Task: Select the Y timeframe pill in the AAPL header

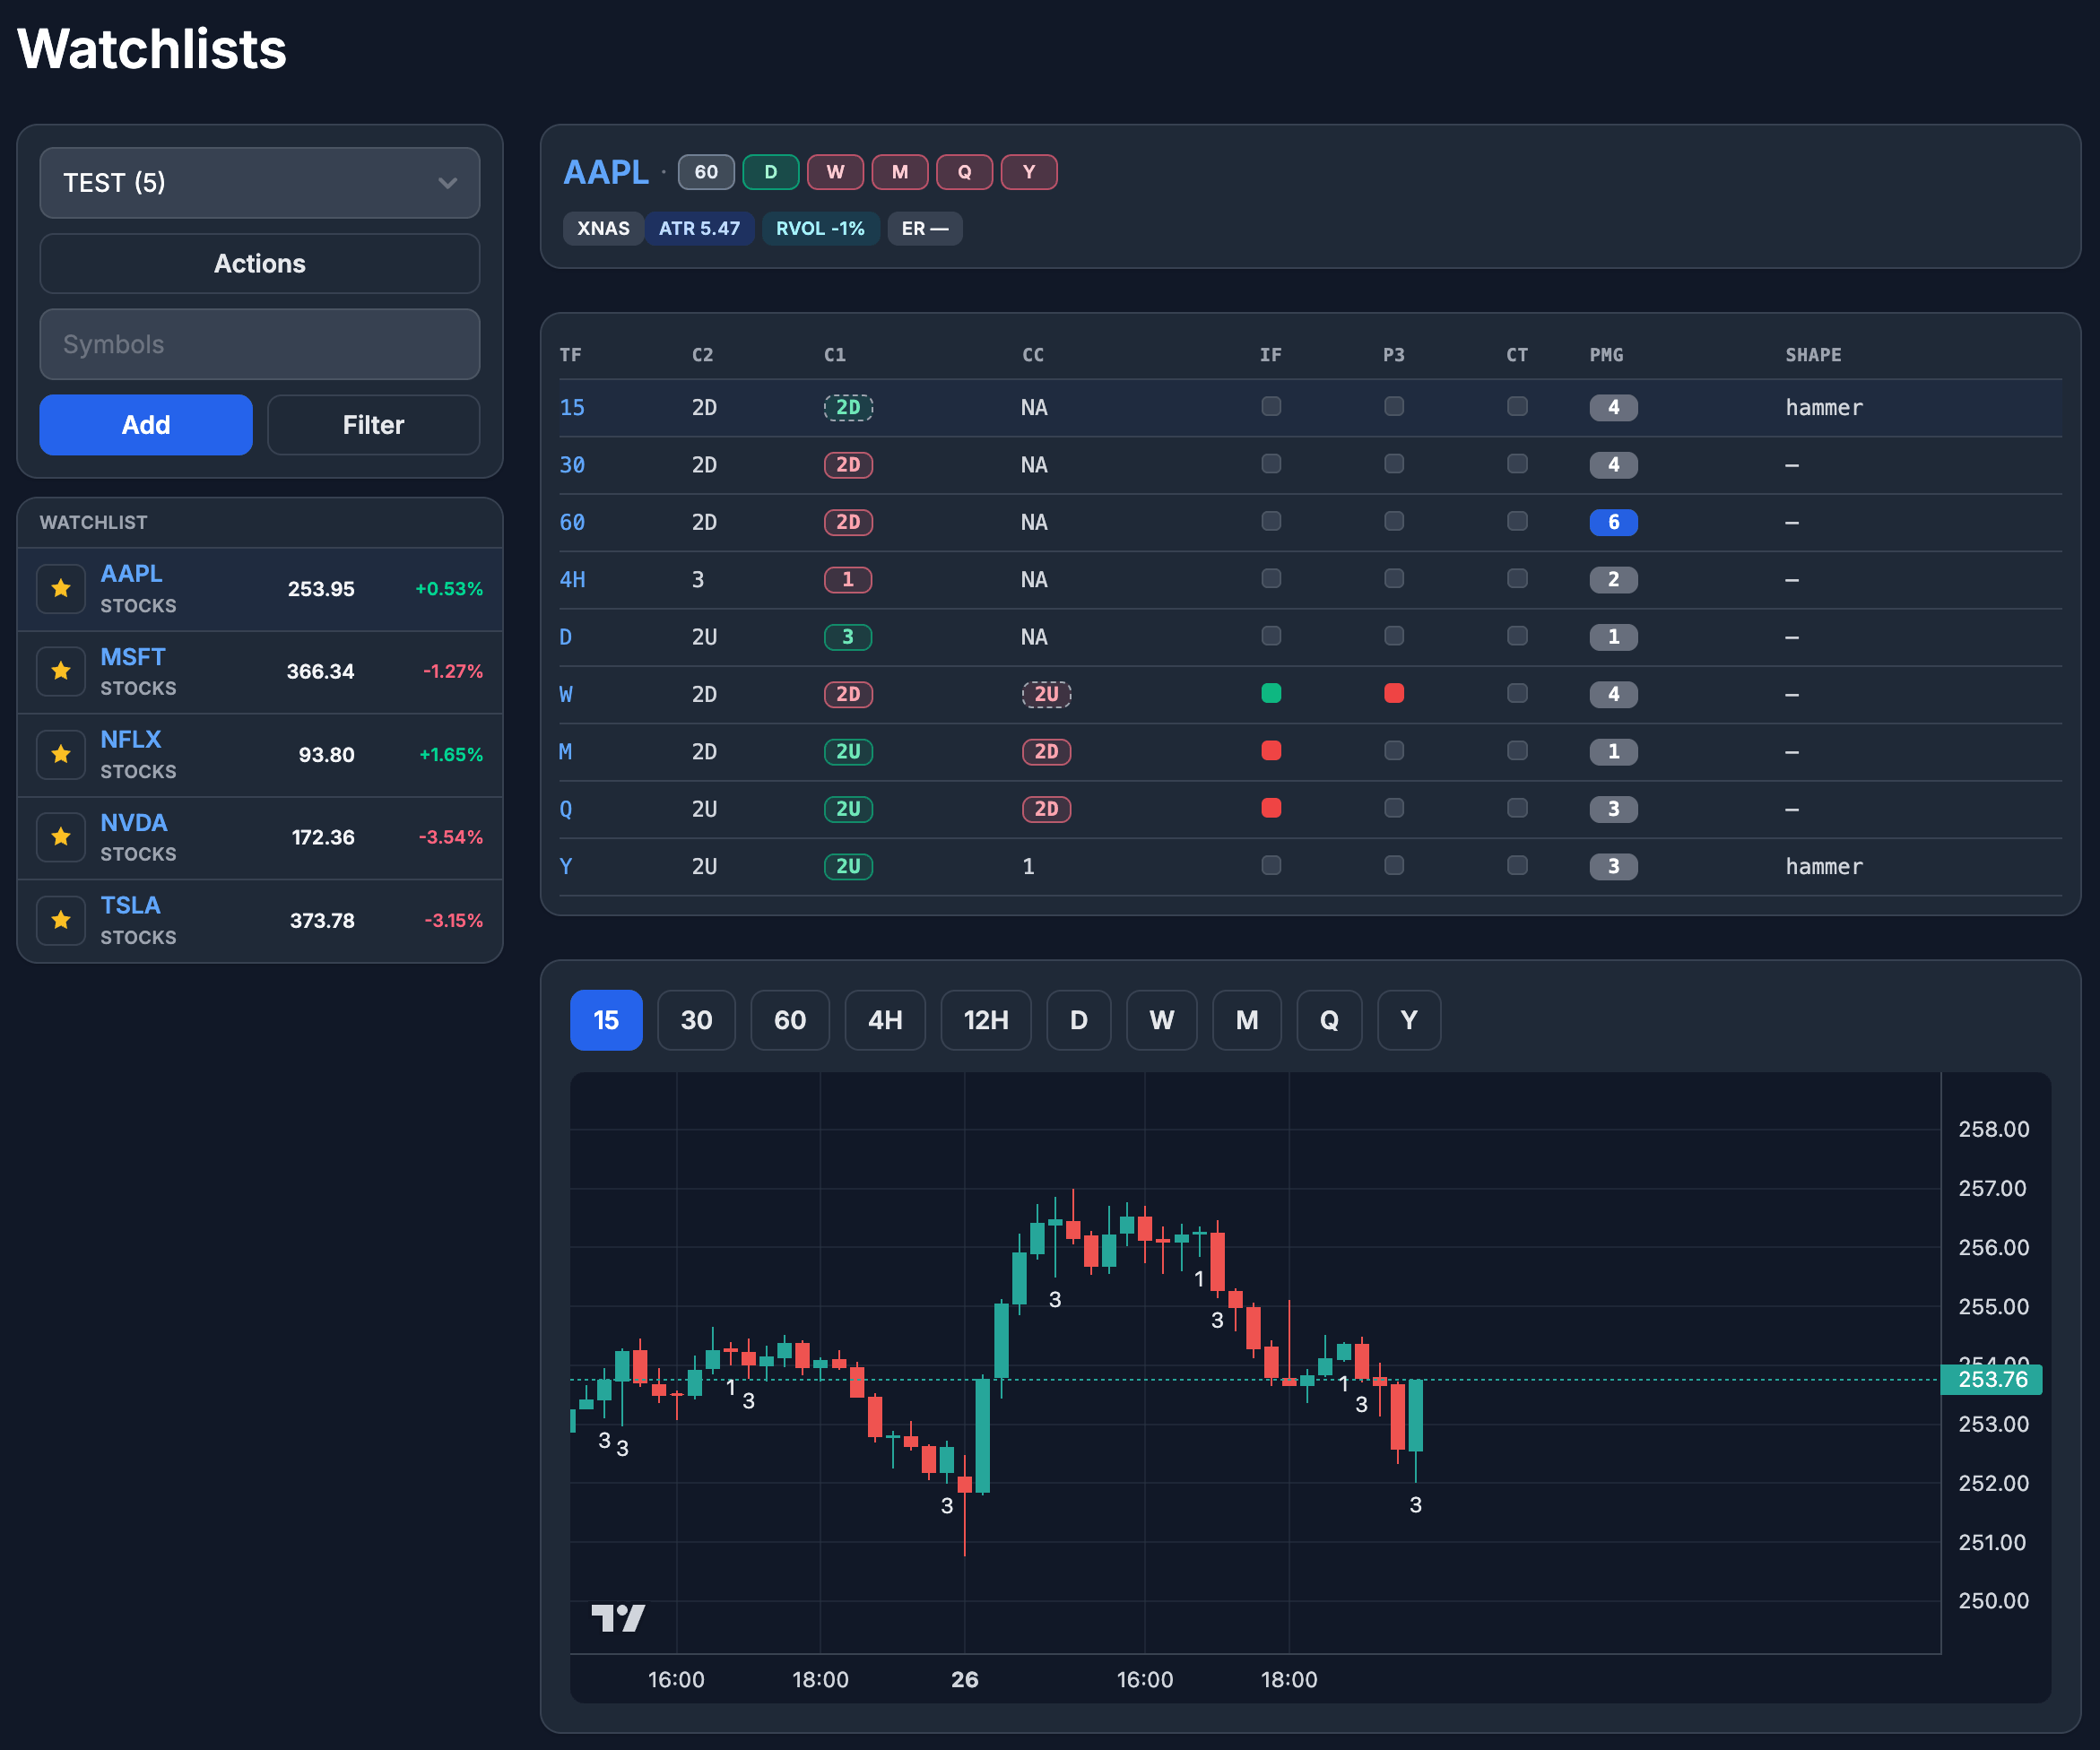Action: 1029,172
